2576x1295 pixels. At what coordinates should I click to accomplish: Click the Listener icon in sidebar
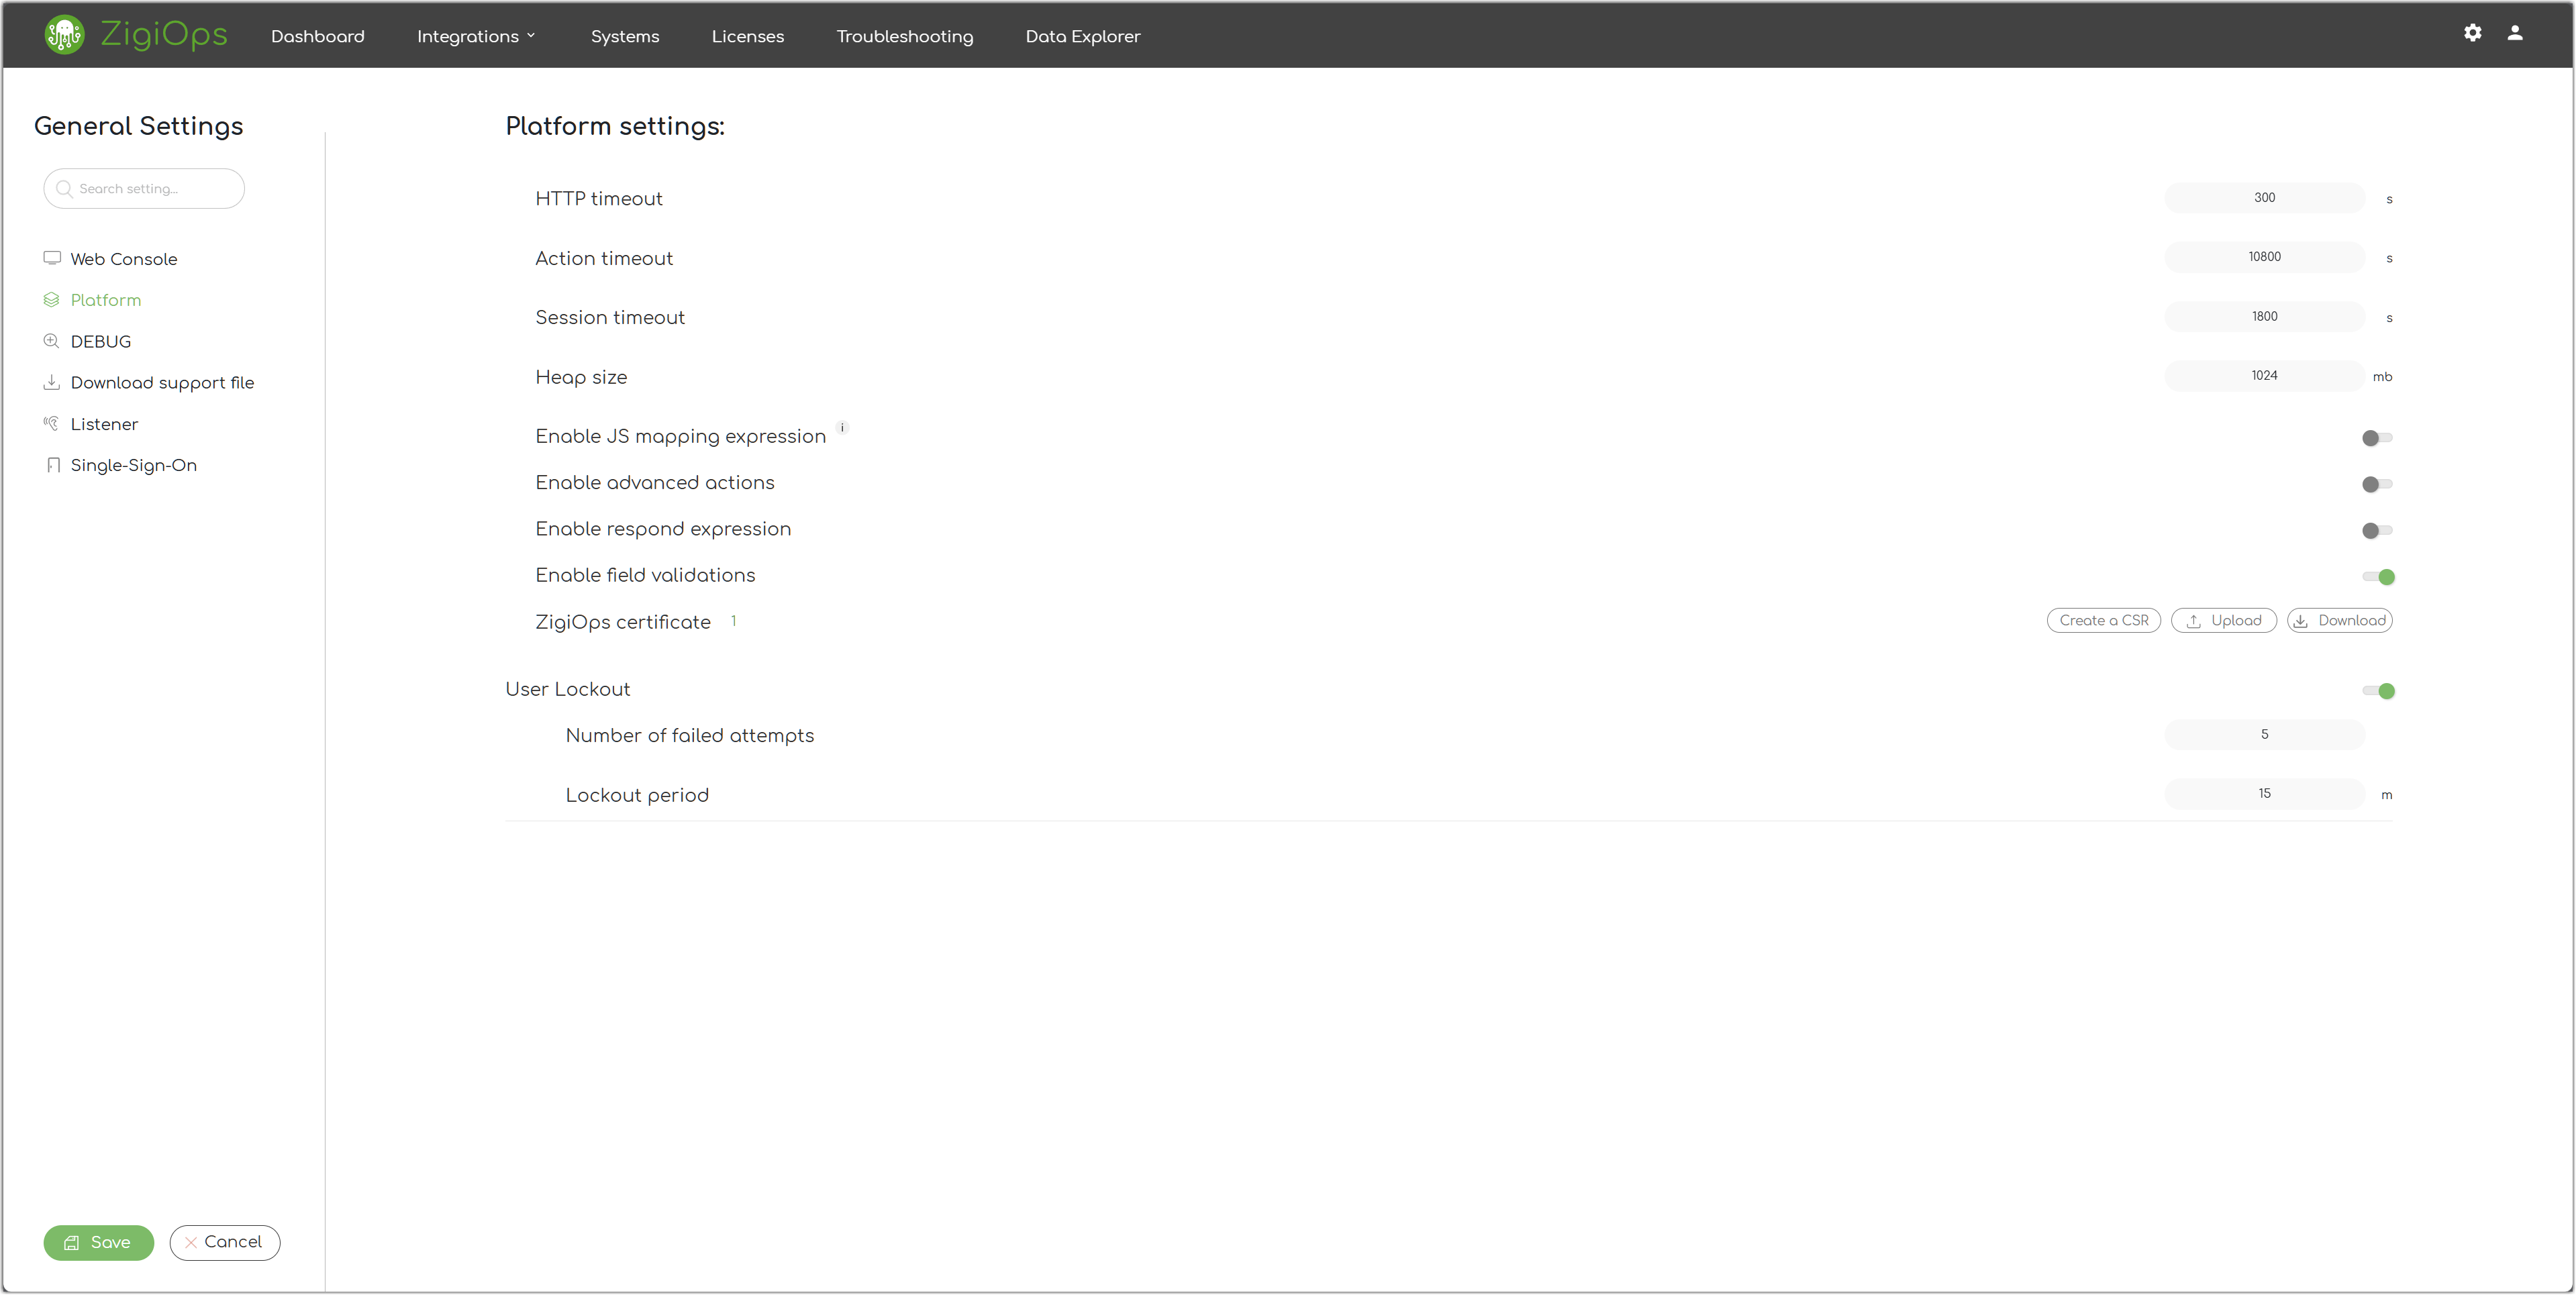point(52,423)
